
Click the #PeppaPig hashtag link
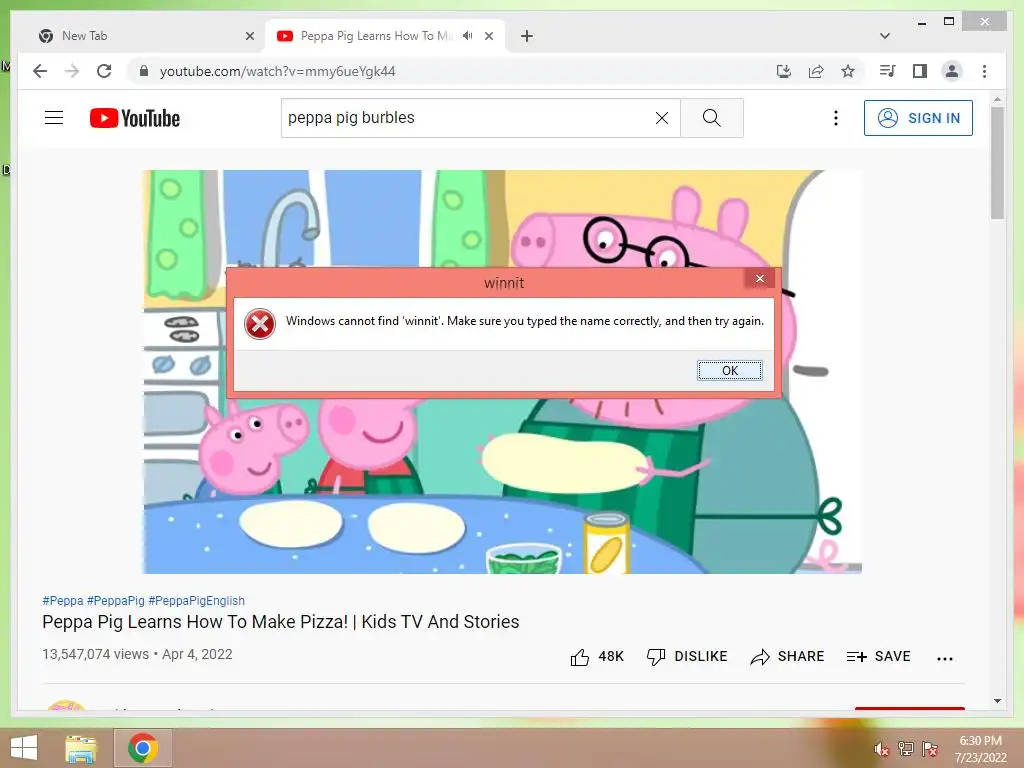pyautogui.click(x=116, y=600)
